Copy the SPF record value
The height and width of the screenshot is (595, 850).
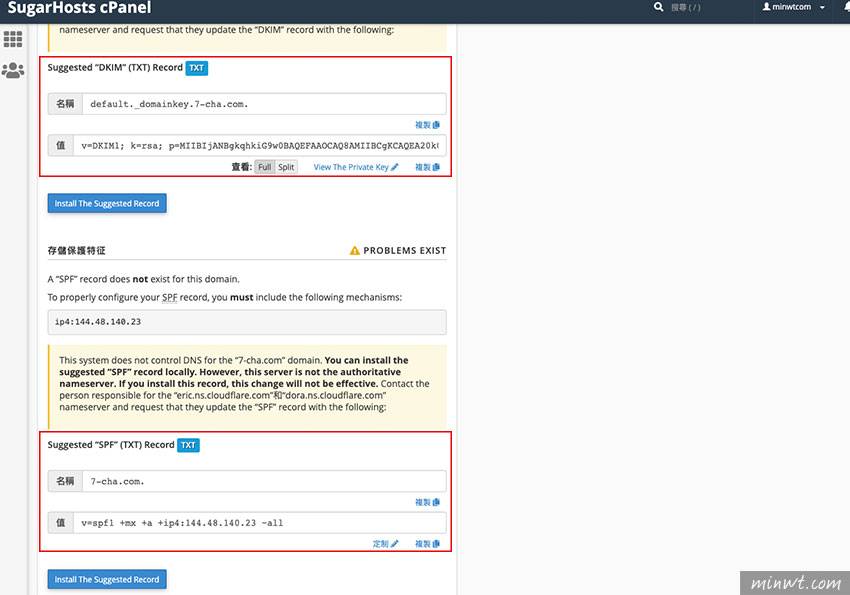pyautogui.click(x=427, y=544)
